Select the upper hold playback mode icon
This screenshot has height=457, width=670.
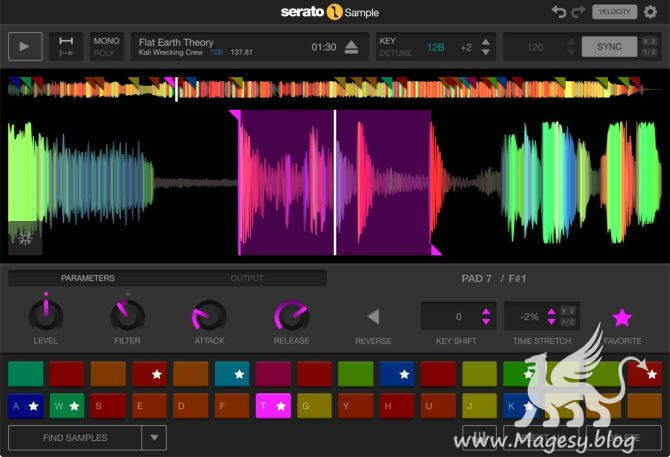pyautogui.click(x=66, y=41)
